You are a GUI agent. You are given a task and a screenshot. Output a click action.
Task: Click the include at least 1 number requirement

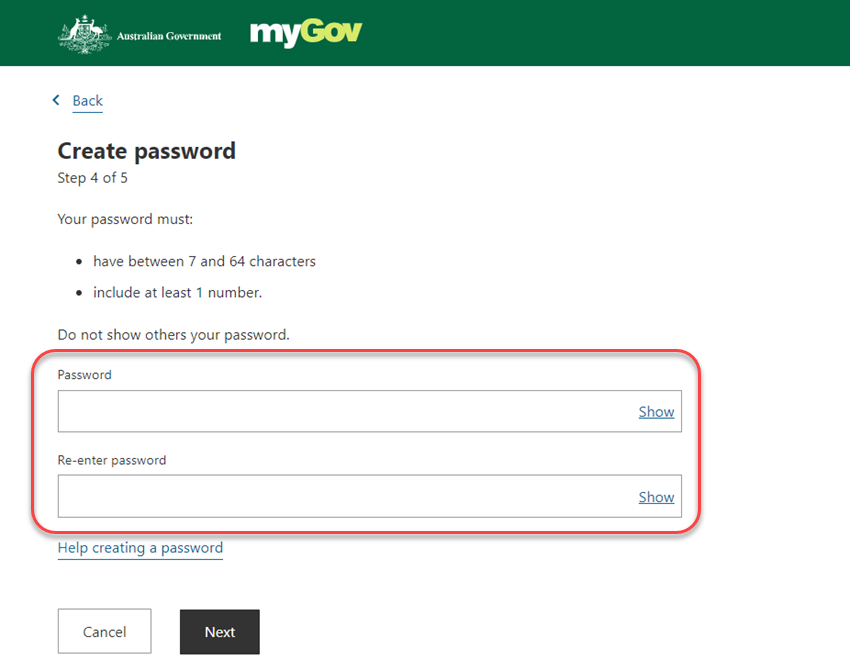[x=177, y=293]
